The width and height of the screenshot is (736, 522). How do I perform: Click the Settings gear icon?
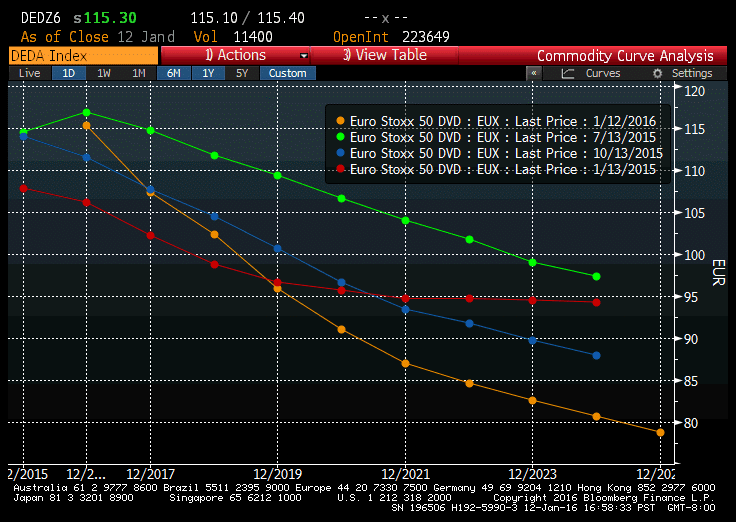pos(658,73)
